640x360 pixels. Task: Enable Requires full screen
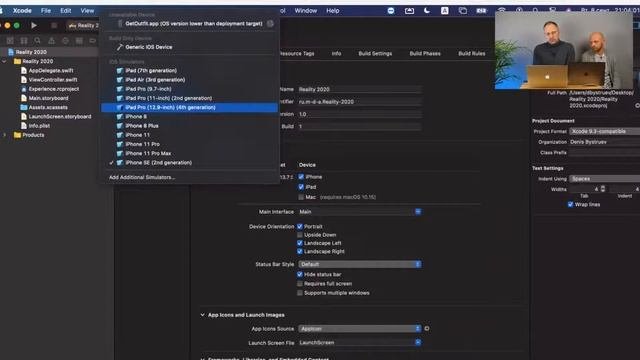point(300,283)
